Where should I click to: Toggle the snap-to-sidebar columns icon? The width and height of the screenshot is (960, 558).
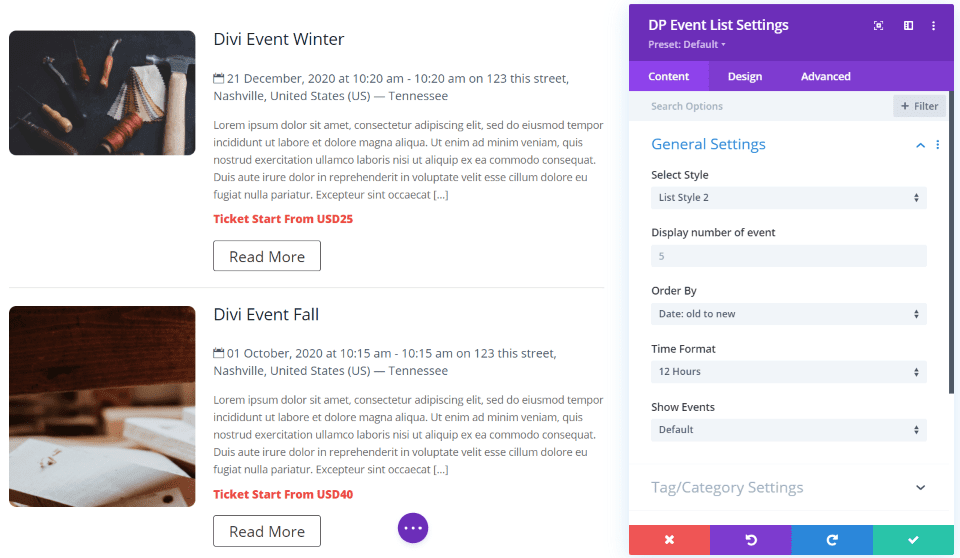tap(909, 26)
